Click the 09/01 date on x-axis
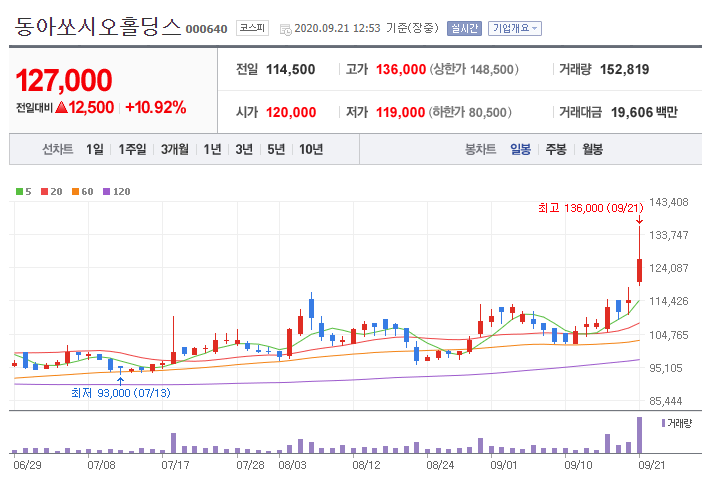 click(504, 465)
